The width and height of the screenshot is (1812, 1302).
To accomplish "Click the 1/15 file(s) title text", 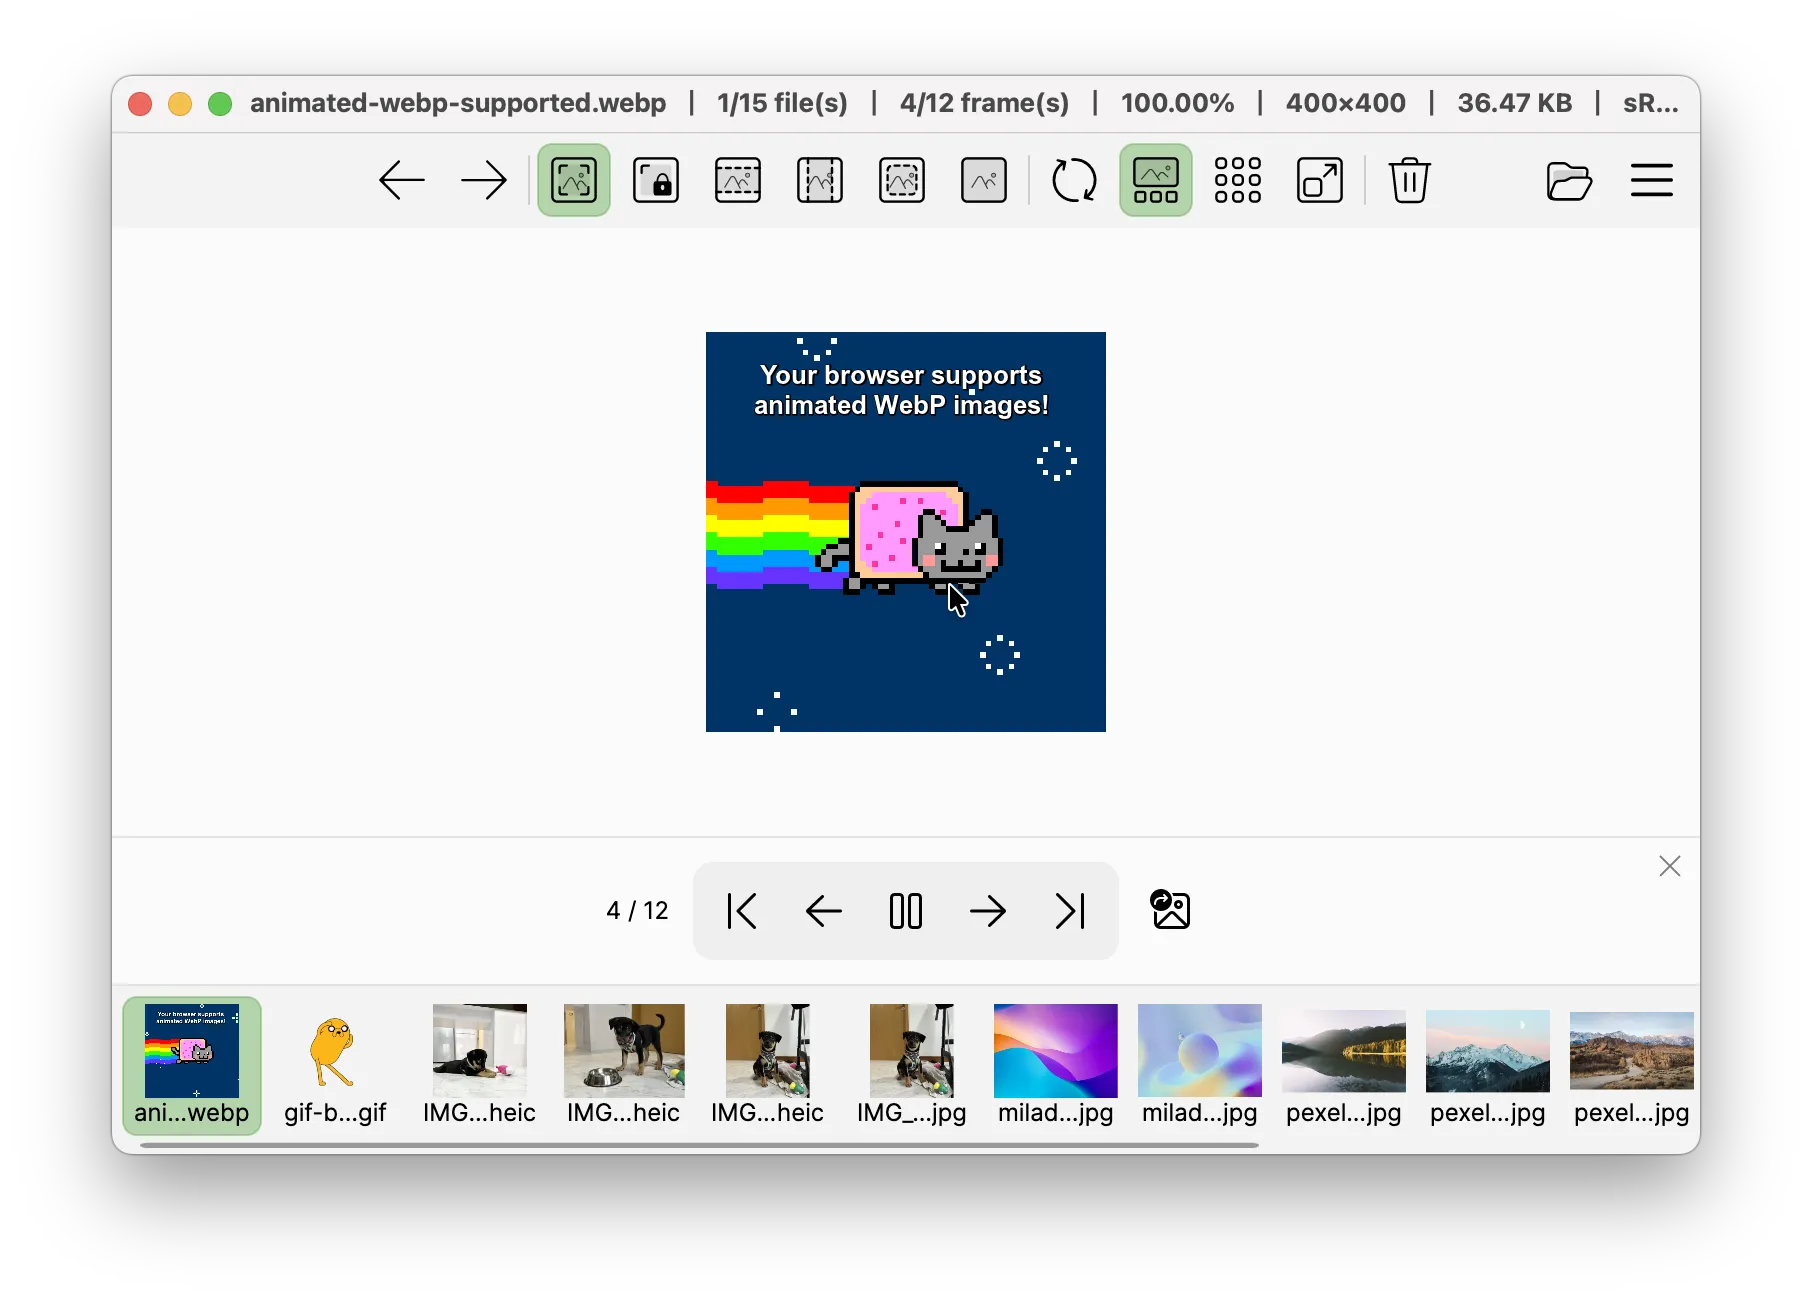I will pyautogui.click(x=782, y=103).
